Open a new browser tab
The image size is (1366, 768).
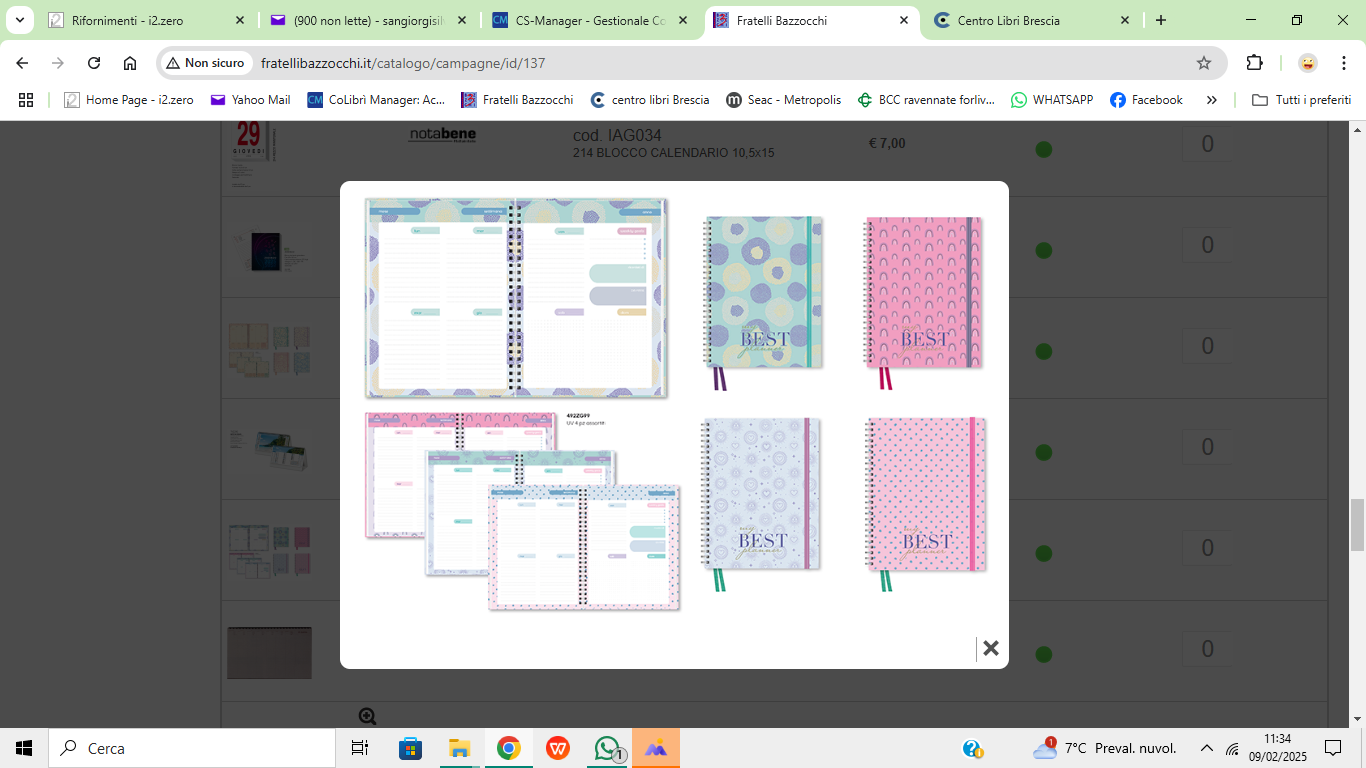click(1161, 20)
